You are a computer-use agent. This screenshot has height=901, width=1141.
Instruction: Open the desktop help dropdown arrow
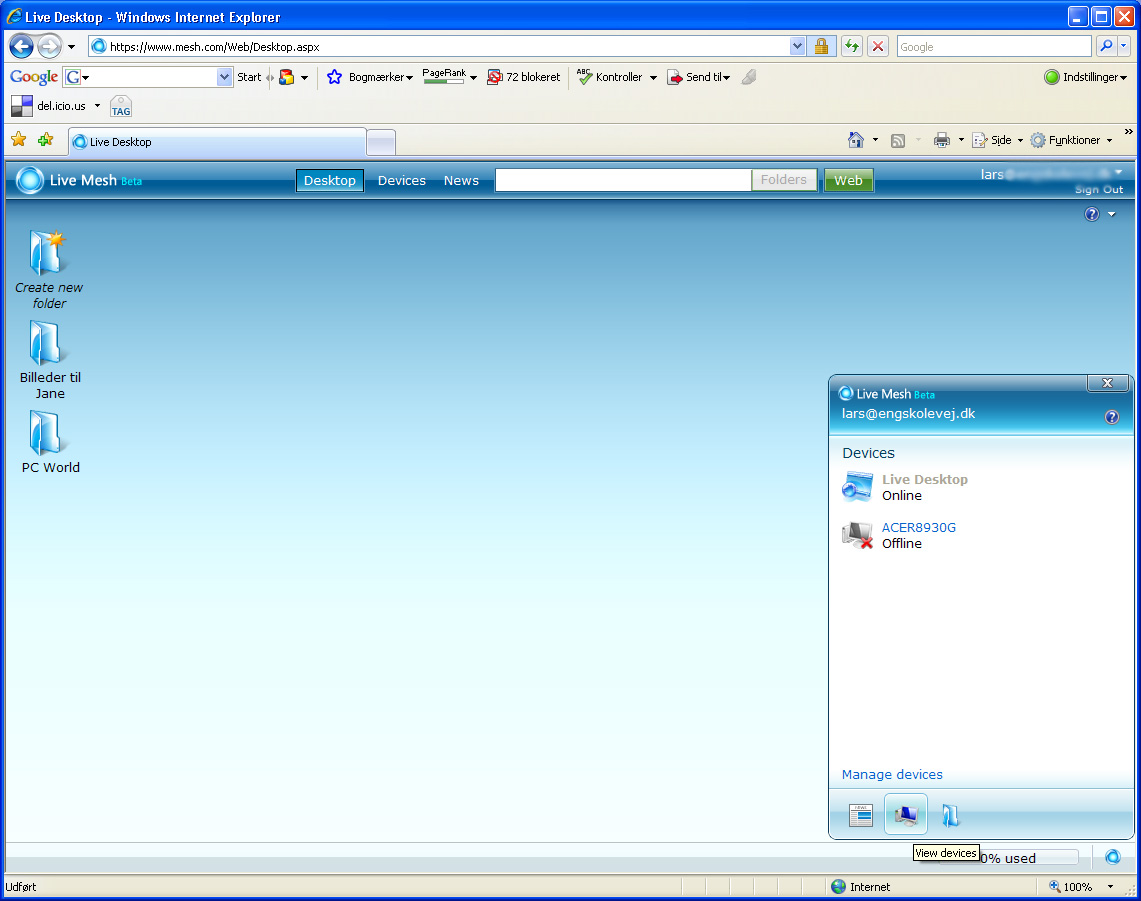(x=1111, y=214)
